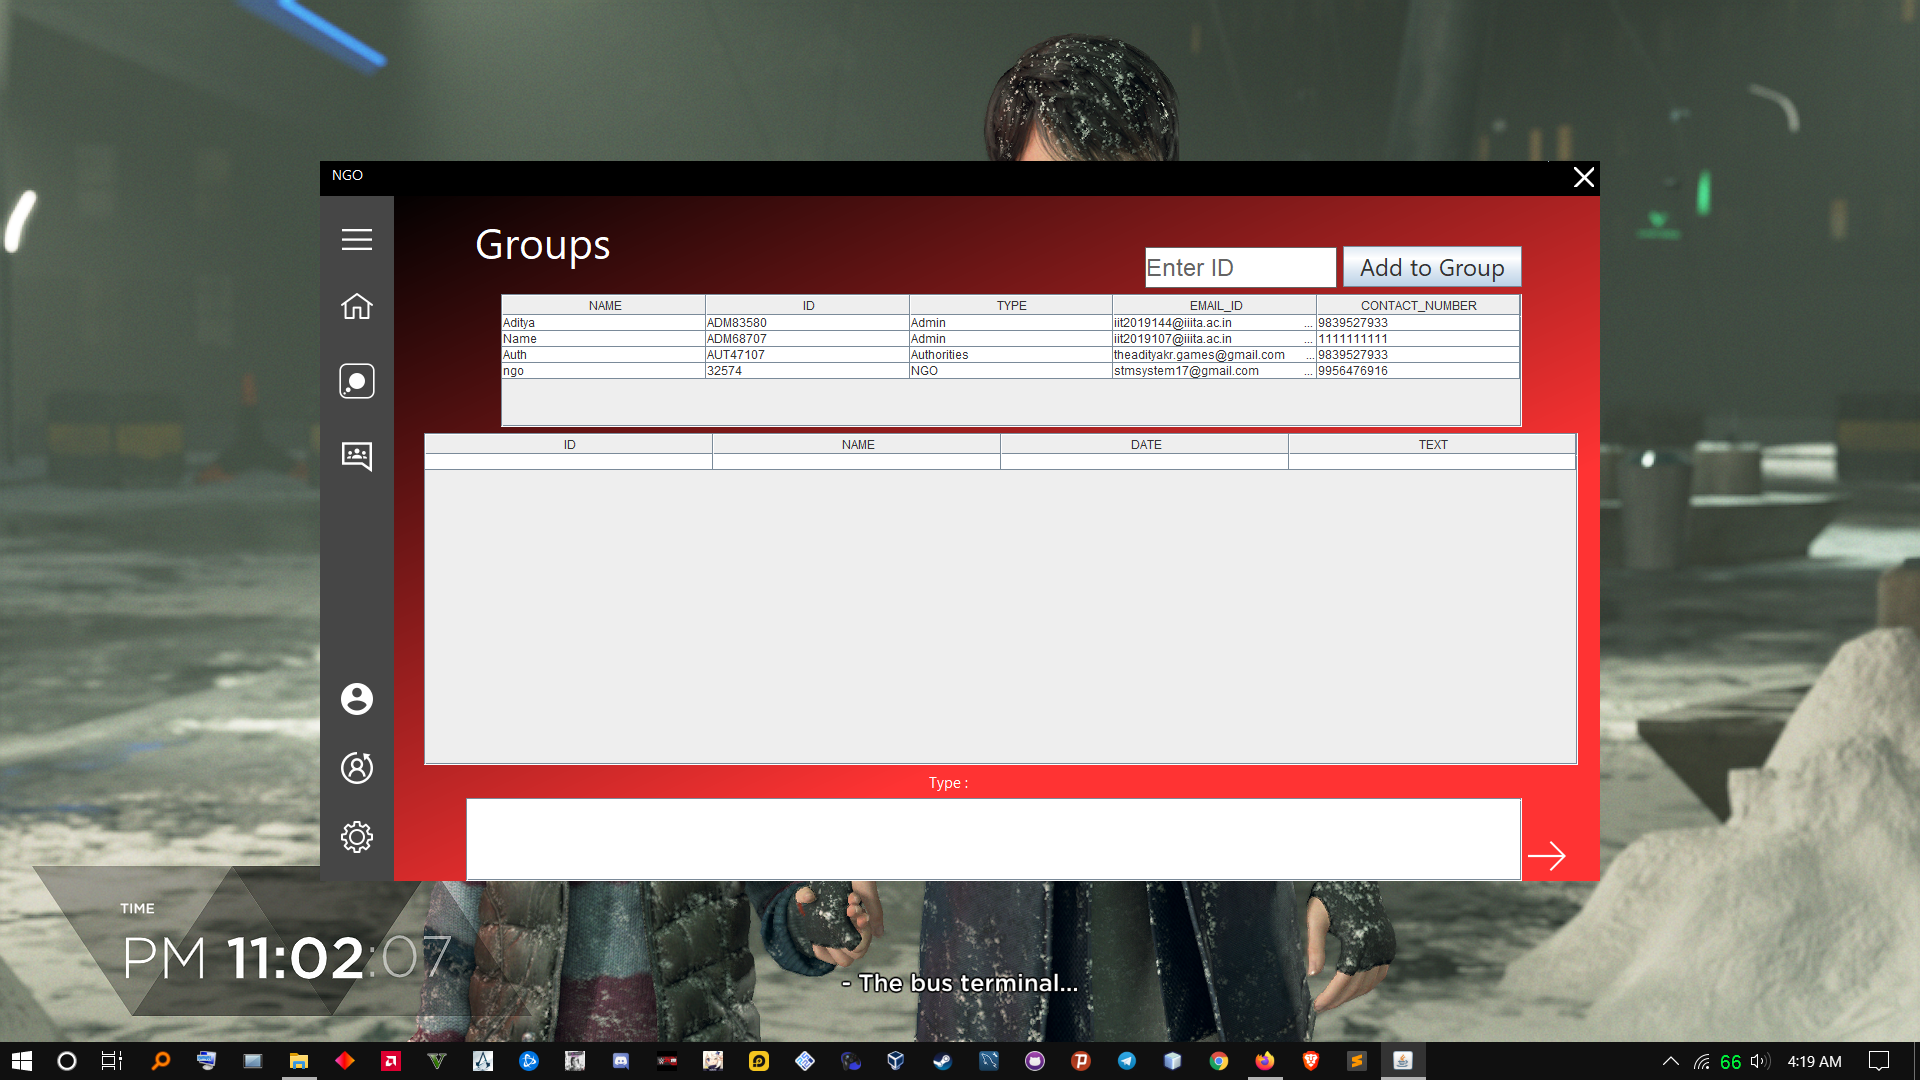
Task: Select the AUT47107 Authorities row
Action: tap(806, 355)
